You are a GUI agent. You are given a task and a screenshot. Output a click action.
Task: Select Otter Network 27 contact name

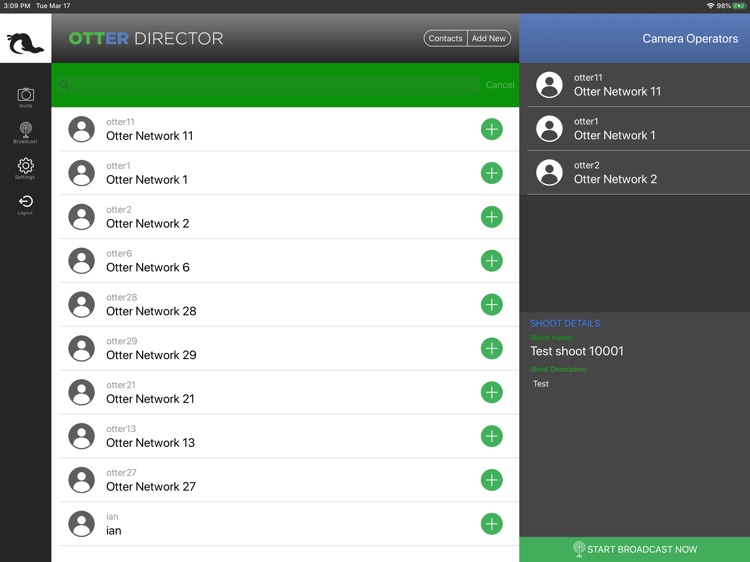pos(151,486)
